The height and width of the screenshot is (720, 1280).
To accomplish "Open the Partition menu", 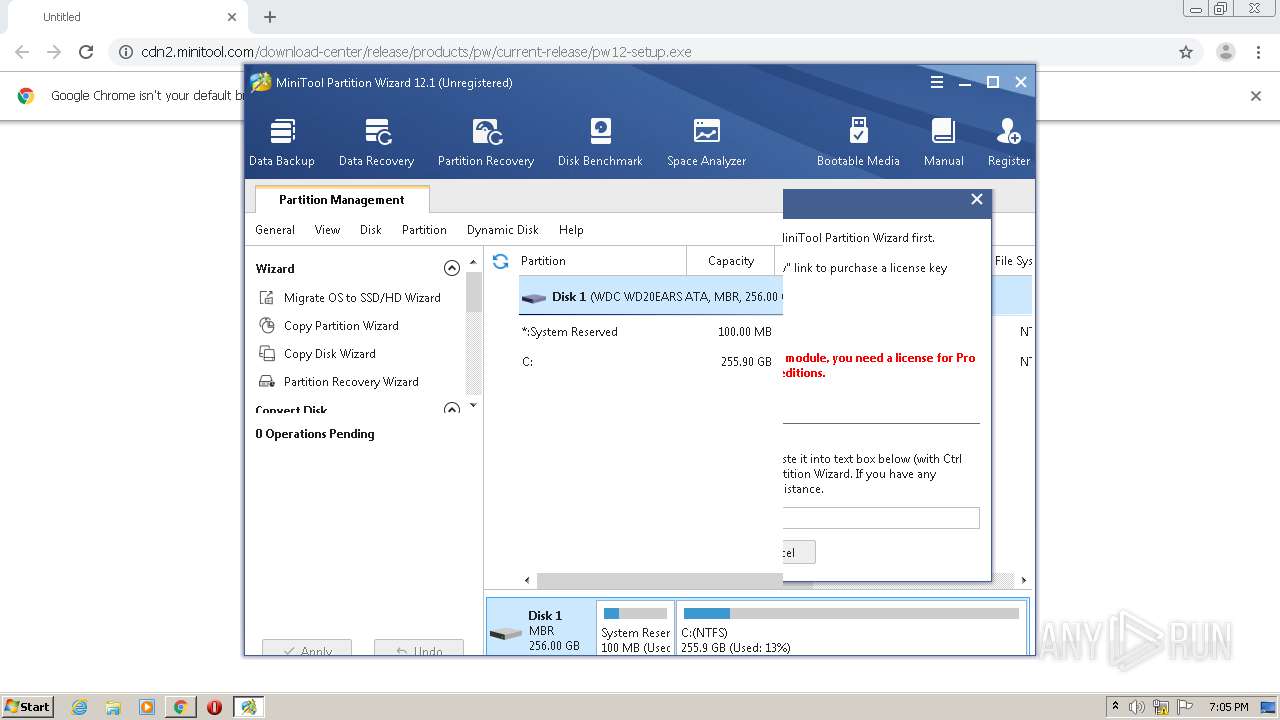I will (x=424, y=230).
